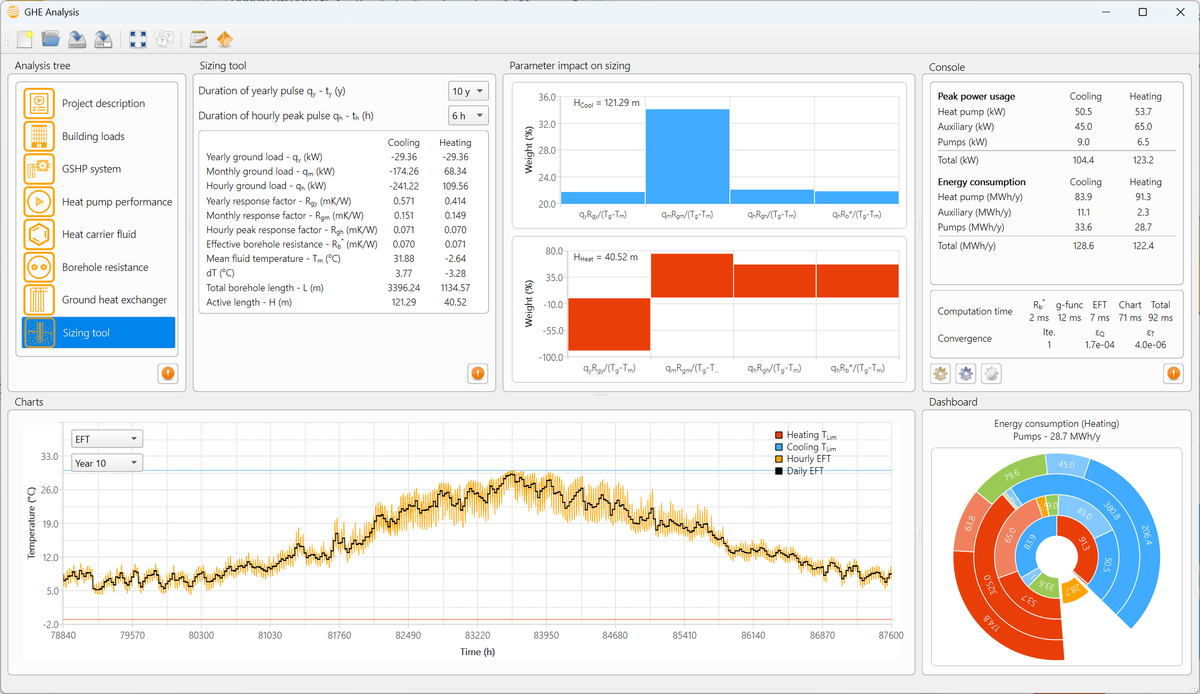Click the gold gear icon in Console
This screenshot has height=694, width=1200.
(940, 374)
